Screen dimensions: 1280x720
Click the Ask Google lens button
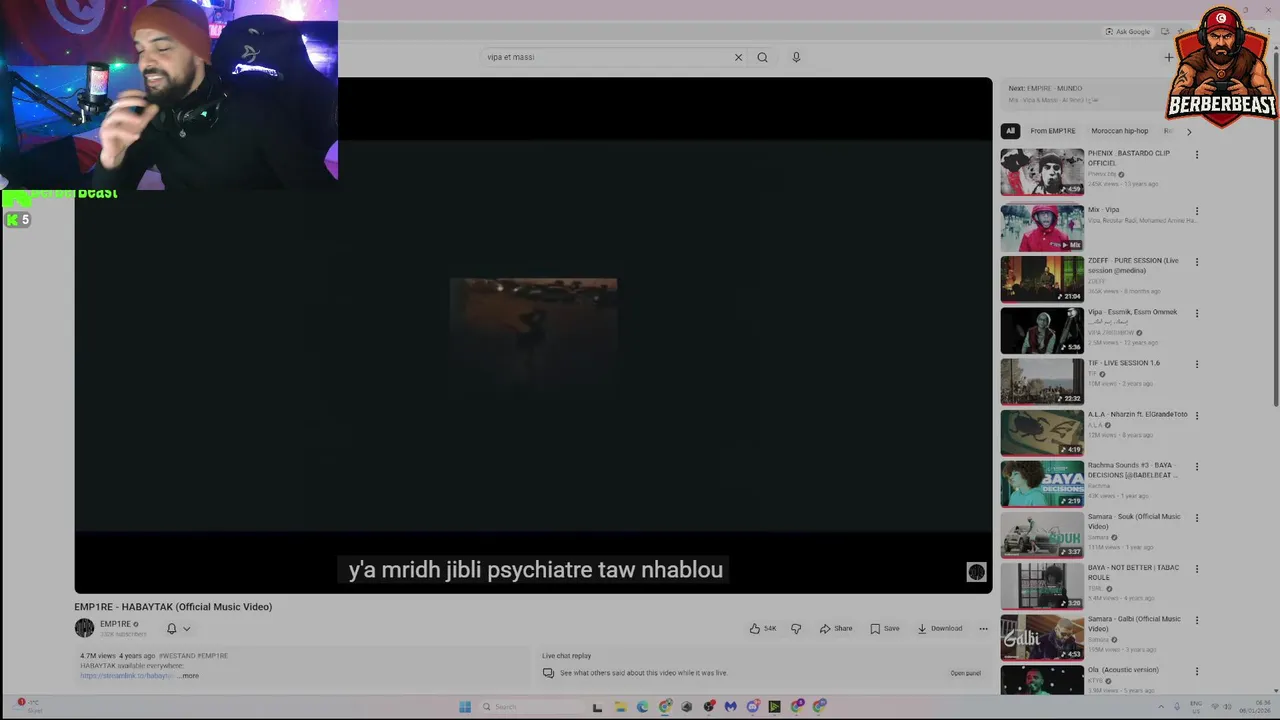click(1127, 31)
